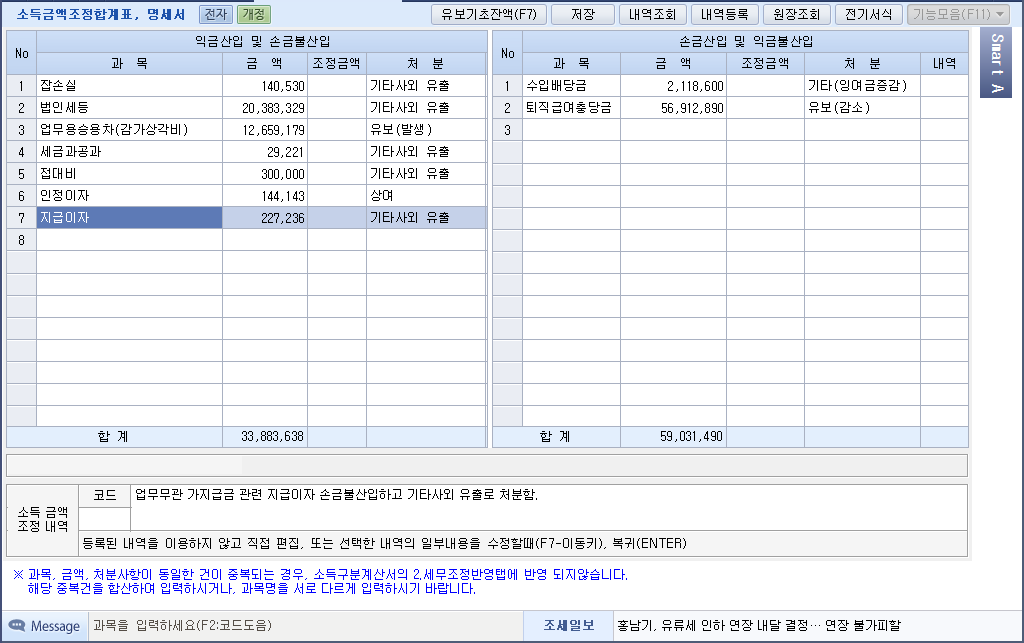Select the 세금과공과 account cell
The height and width of the screenshot is (643, 1024).
129,152
